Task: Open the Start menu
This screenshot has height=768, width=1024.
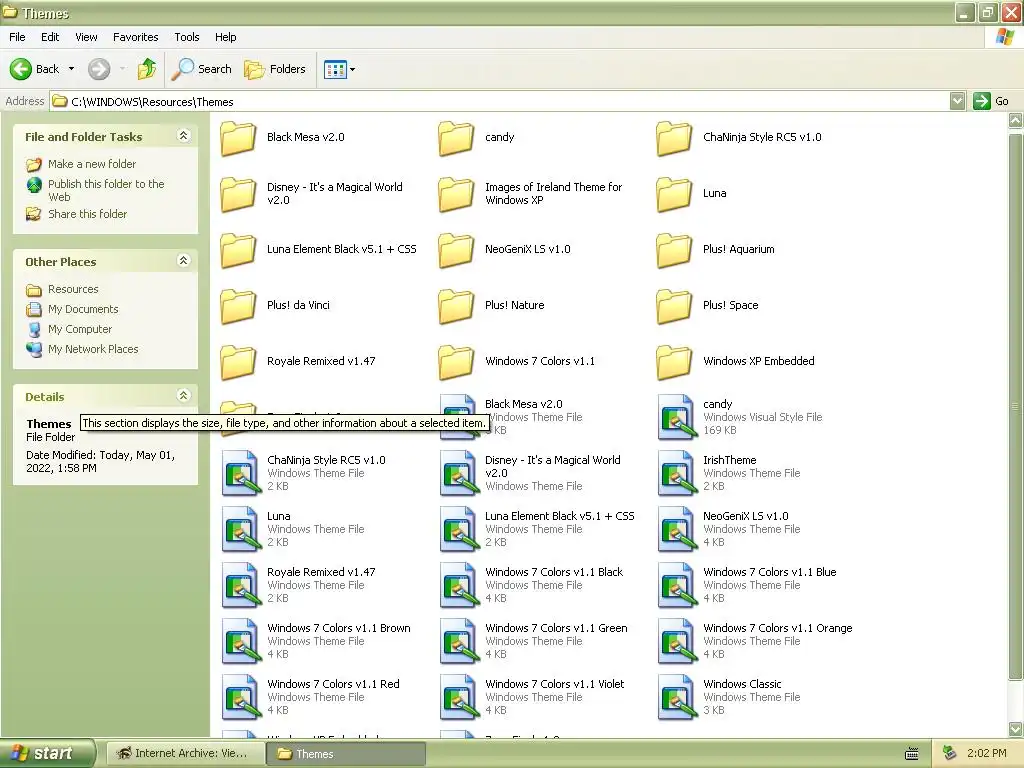Action: pos(47,753)
